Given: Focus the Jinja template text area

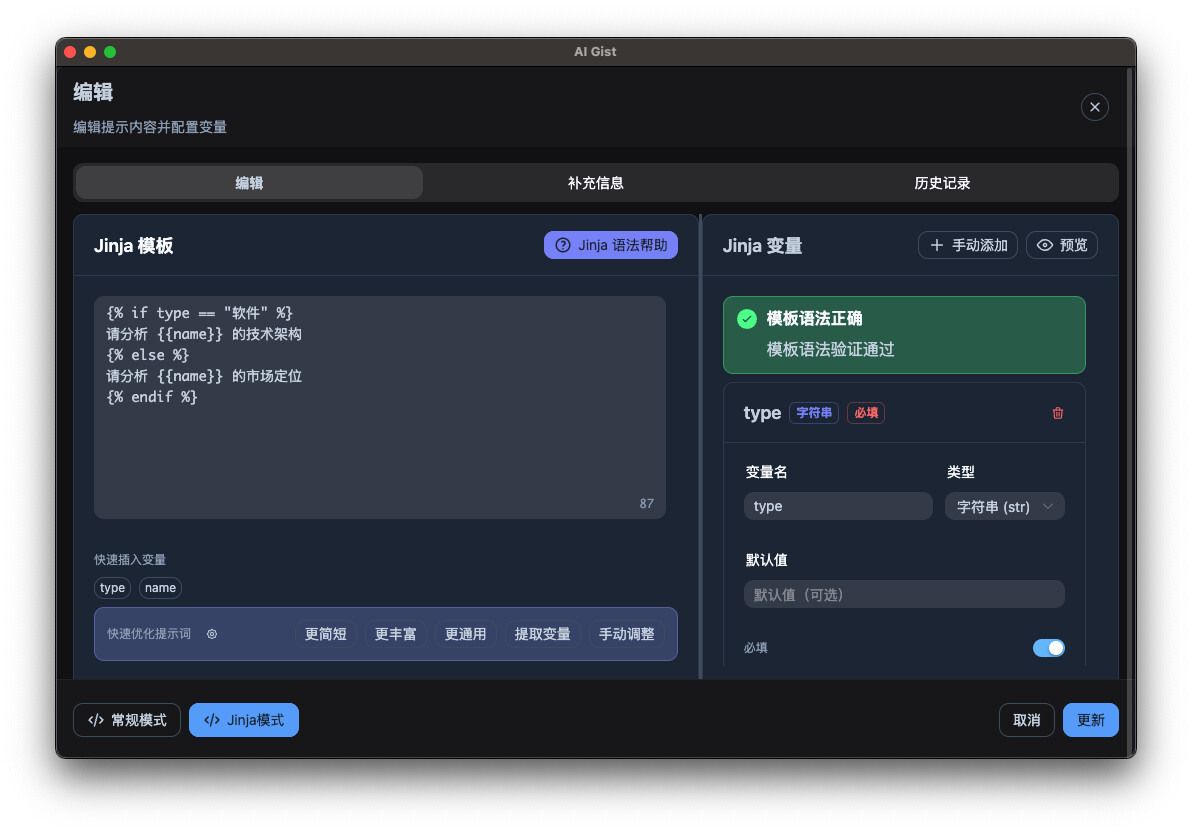Looking at the screenshot, I should [379, 408].
